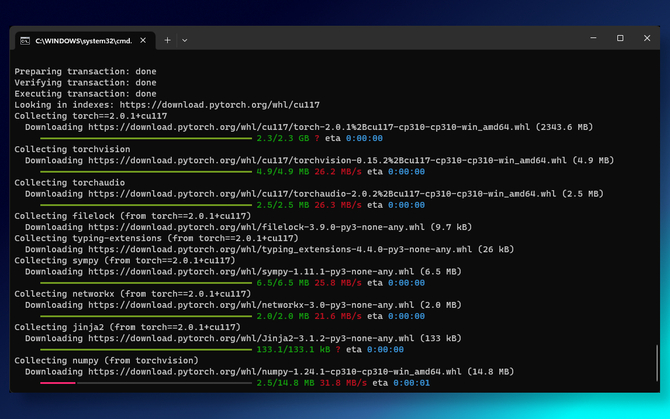670x419 pixels.
Task: Minimize the terminal window
Action: click(x=593, y=38)
